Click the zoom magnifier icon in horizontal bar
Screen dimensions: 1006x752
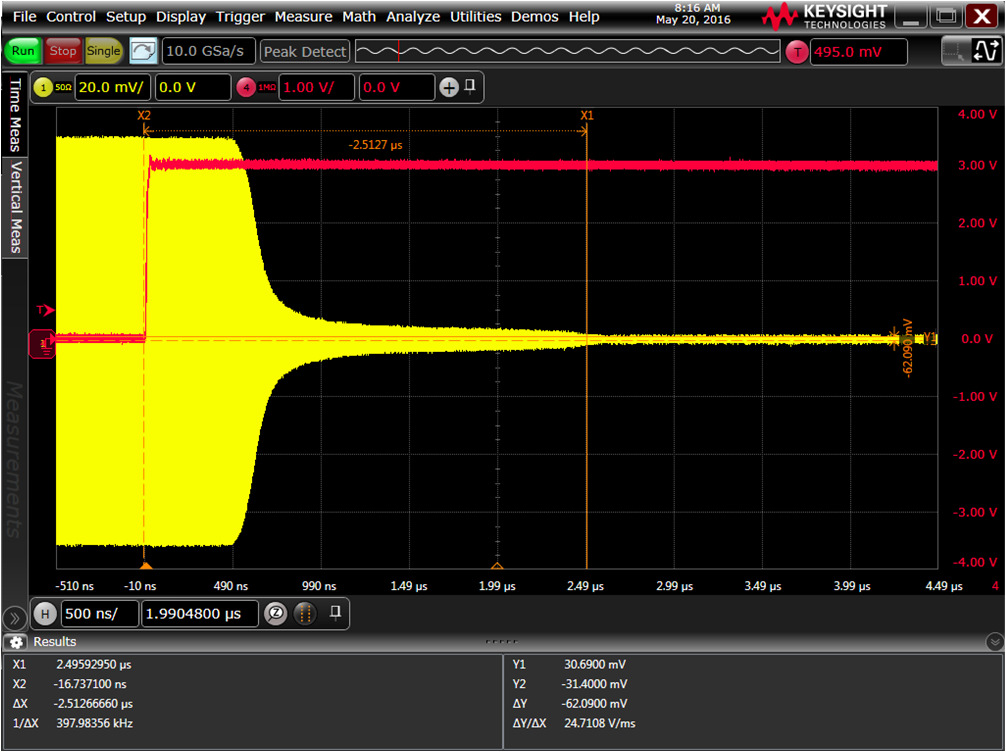[x=275, y=614]
